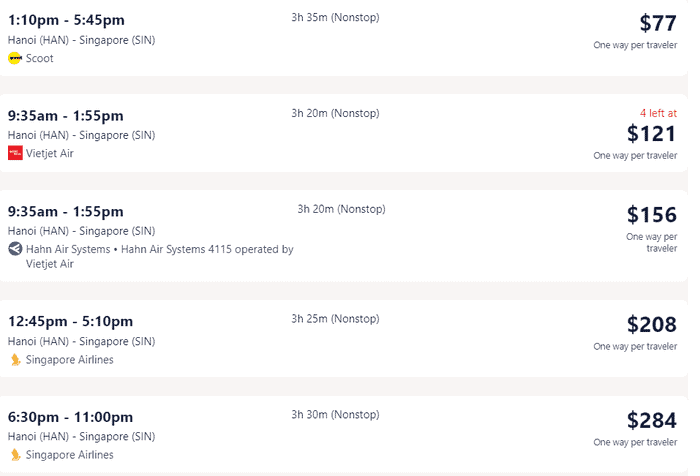Click the 3h 30m (Nonstop) duration text

click(x=335, y=415)
